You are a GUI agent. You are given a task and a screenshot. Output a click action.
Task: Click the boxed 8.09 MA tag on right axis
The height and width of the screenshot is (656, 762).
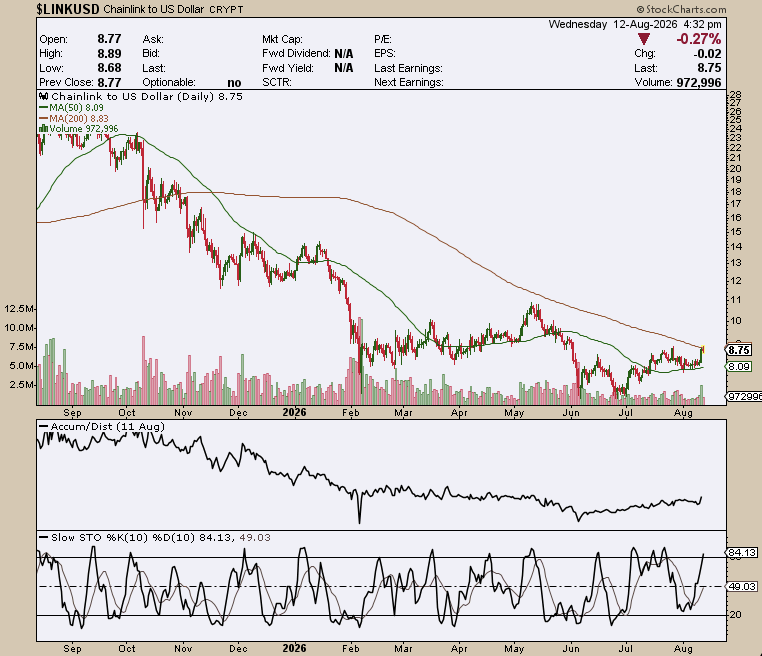click(x=739, y=366)
